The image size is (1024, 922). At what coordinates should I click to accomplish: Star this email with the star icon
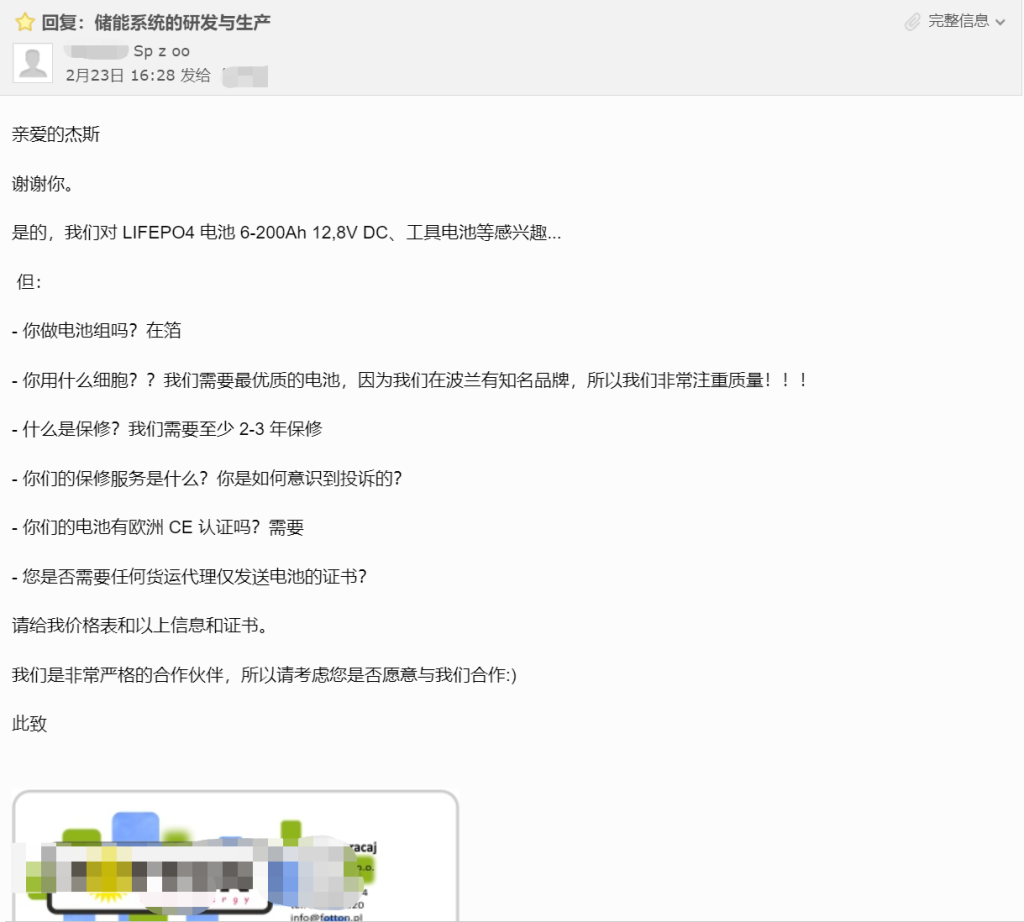pyautogui.click(x=25, y=22)
